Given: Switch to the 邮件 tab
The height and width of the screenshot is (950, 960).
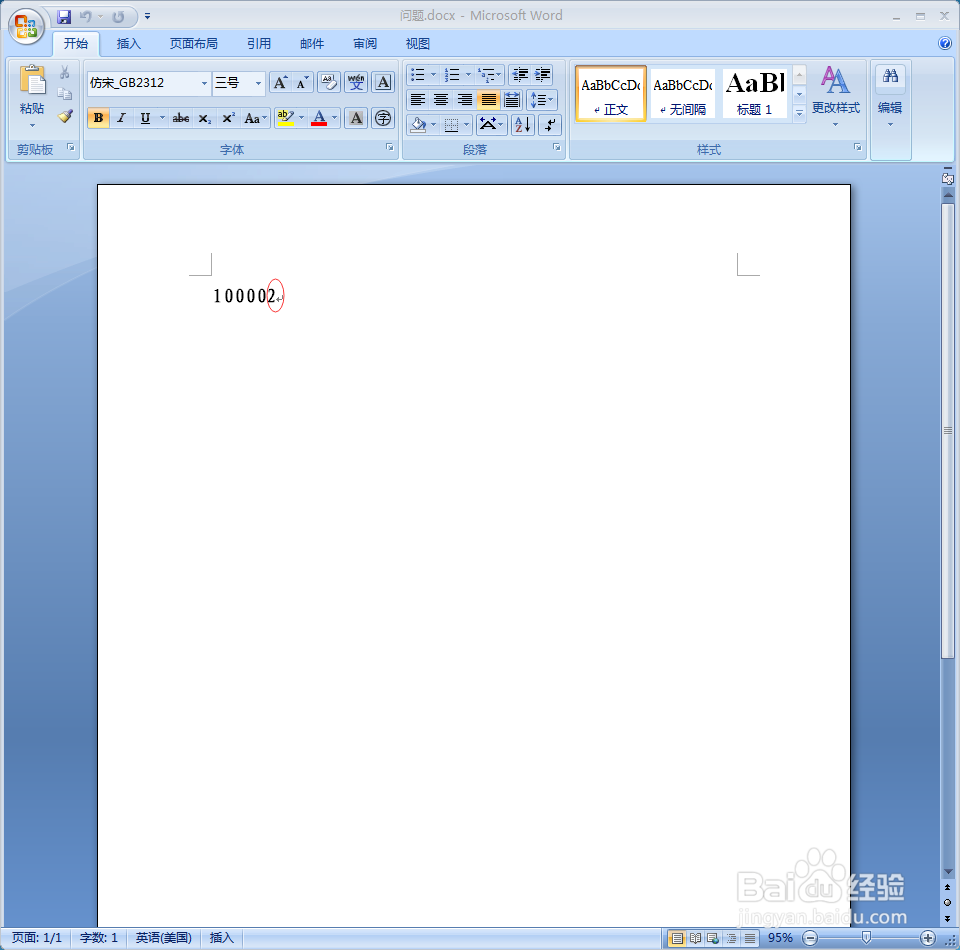Looking at the screenshot, I should point(312,43).
